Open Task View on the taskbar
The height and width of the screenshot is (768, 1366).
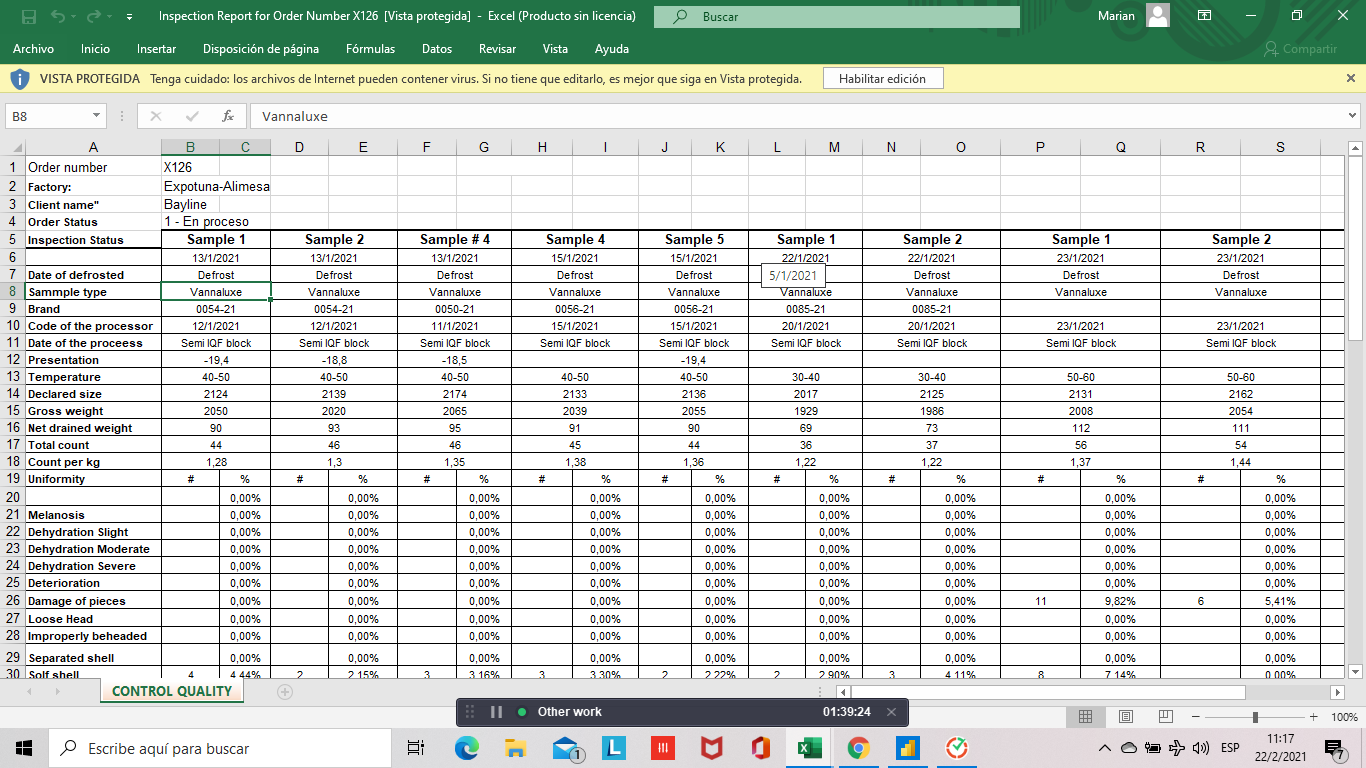[416, 748]
